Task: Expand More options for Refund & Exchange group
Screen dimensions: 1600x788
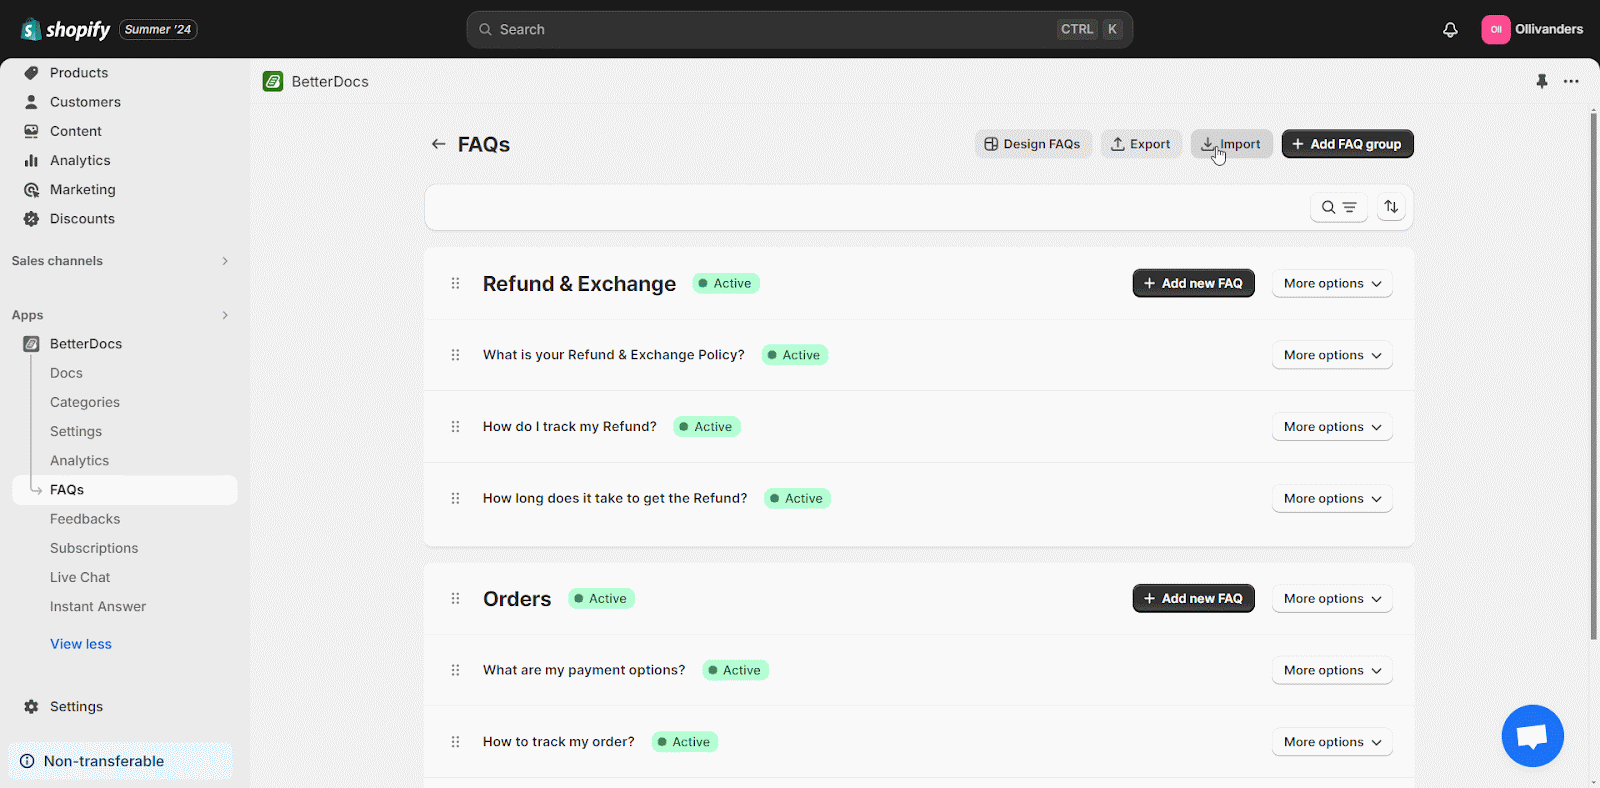Action: (1331, 283)
